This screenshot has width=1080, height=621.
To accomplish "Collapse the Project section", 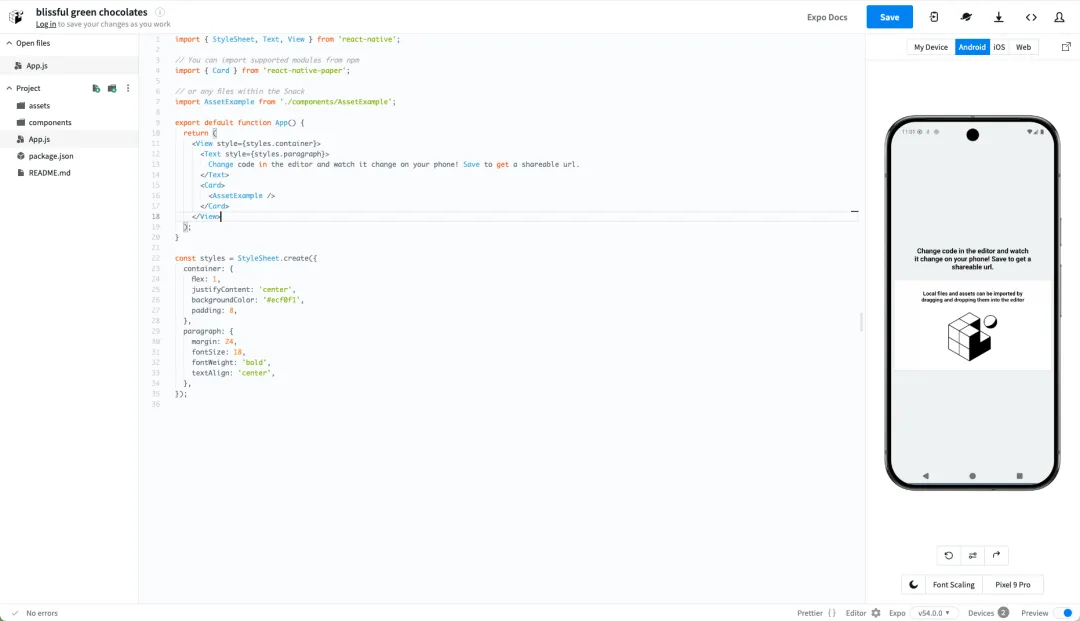I will click(x=9, y=88).
